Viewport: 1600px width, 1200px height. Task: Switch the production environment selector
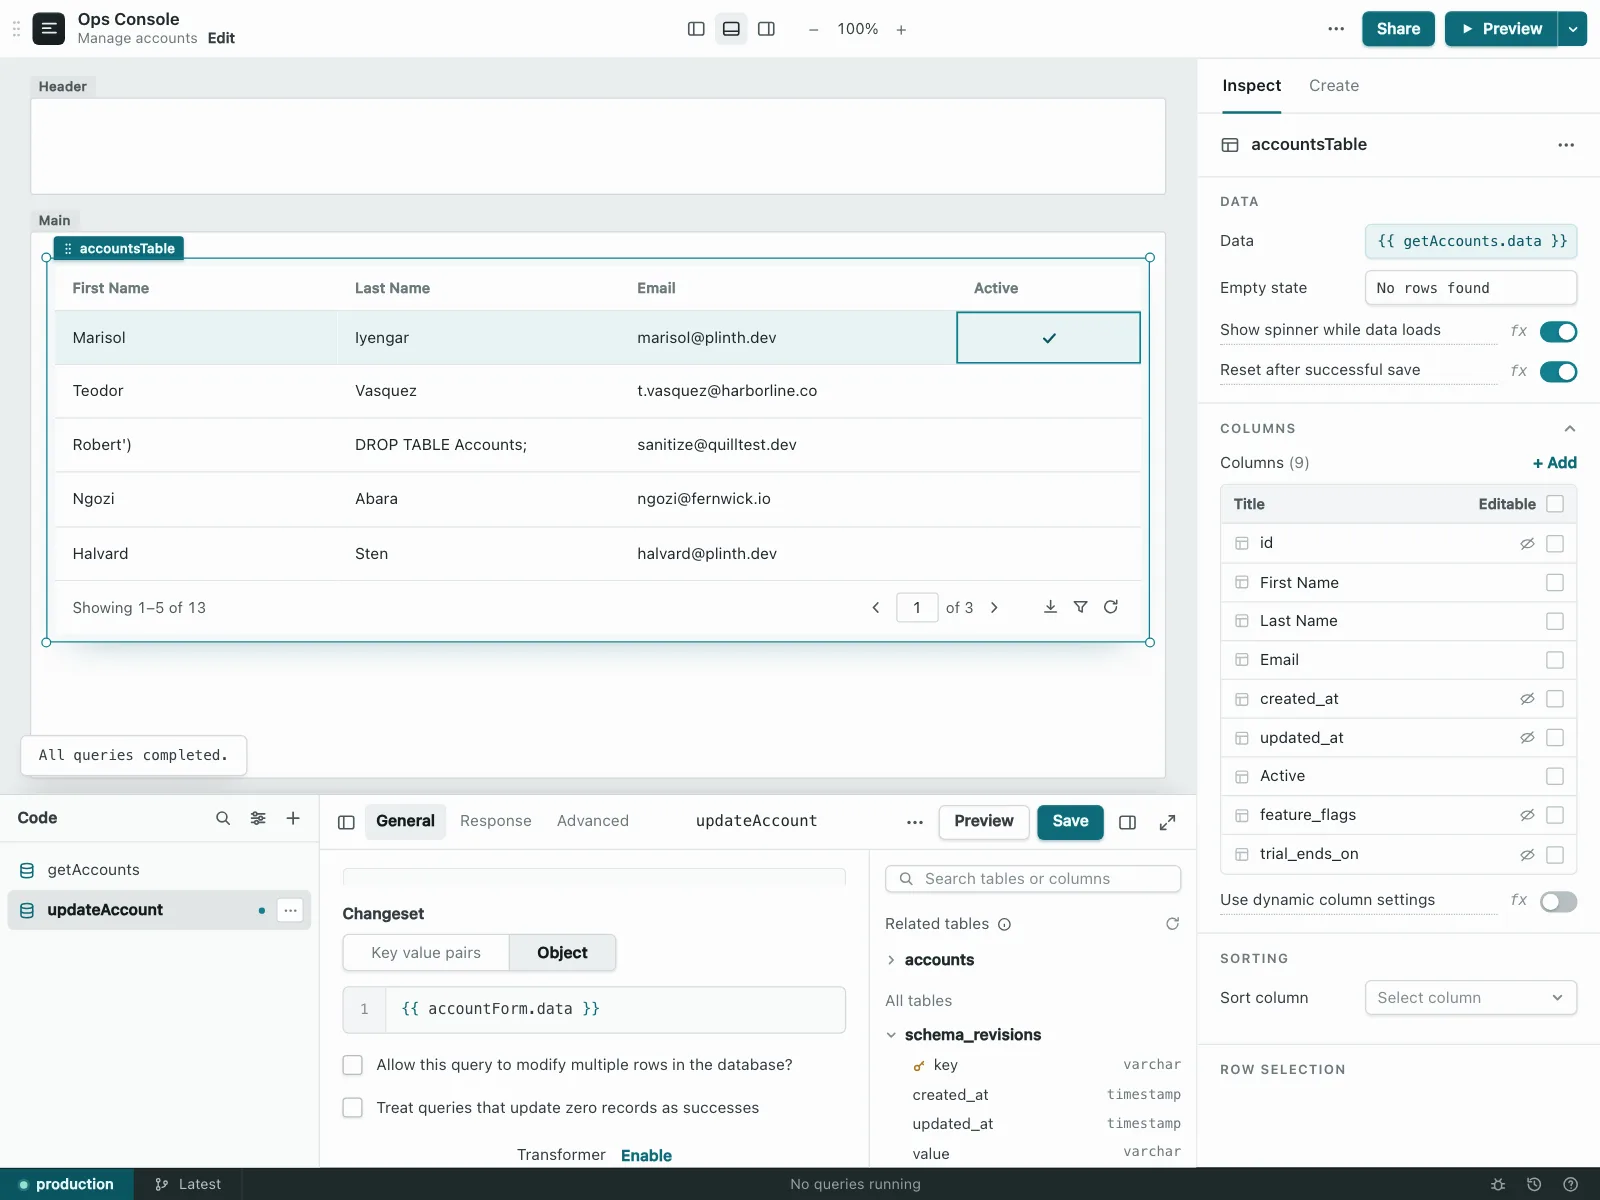tap(67, 1184)
